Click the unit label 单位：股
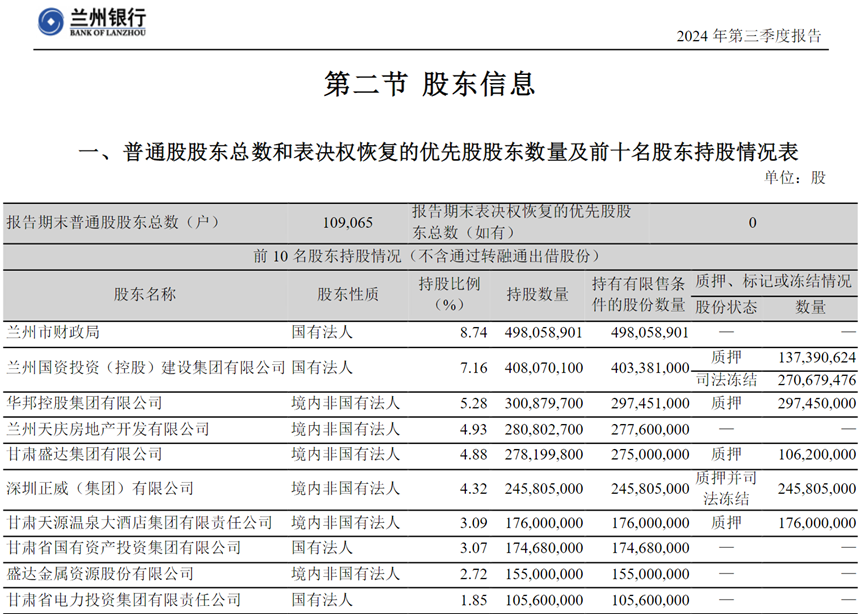The width and height of the screenshot is (865, 614). pos(794,178)
